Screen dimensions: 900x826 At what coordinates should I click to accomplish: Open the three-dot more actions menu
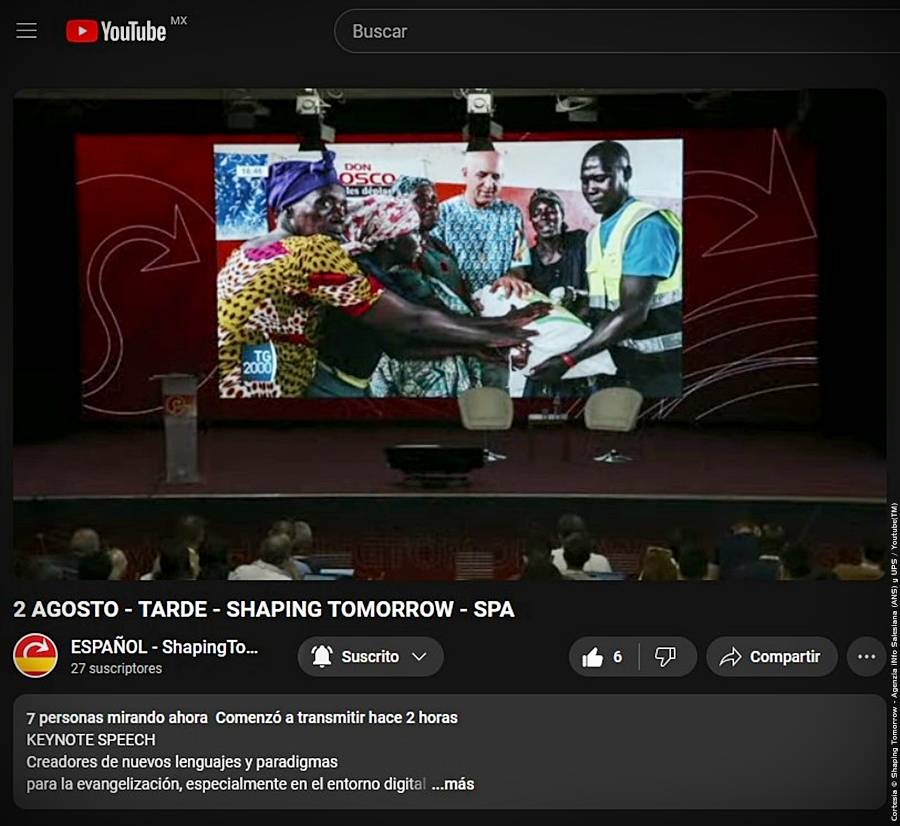tap(866, 657)
